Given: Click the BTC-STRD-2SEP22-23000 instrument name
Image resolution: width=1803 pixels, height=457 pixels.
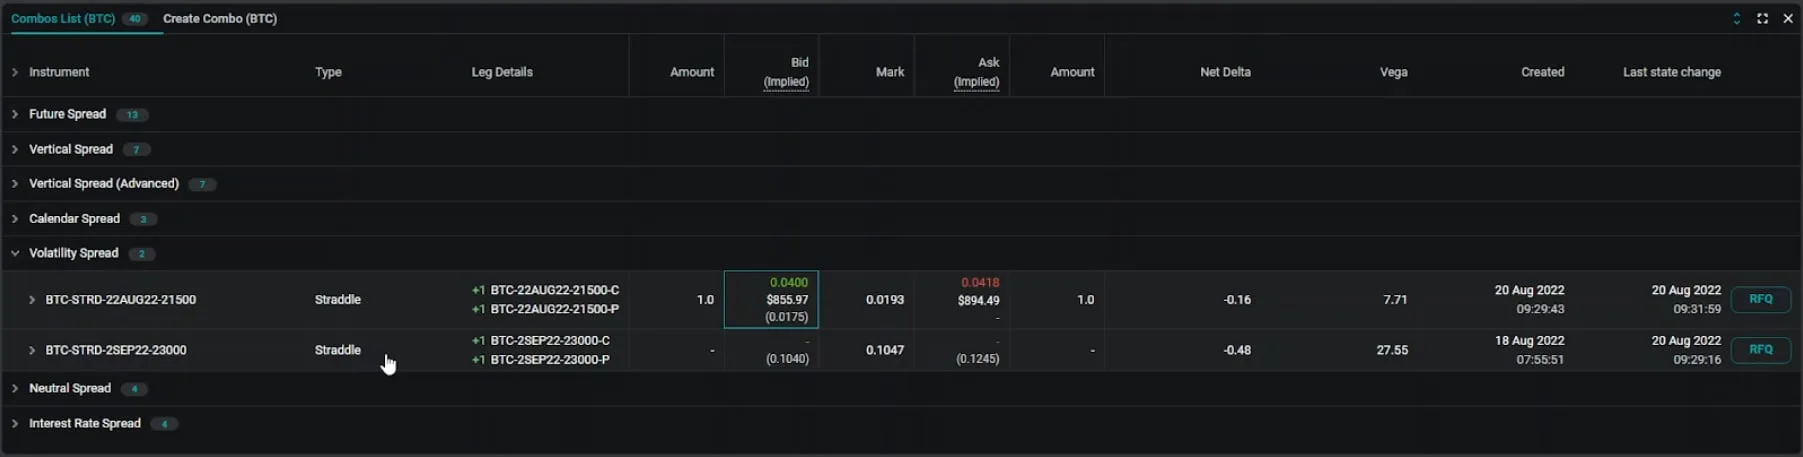Looking at the screenshot, I should click(116, 350).
